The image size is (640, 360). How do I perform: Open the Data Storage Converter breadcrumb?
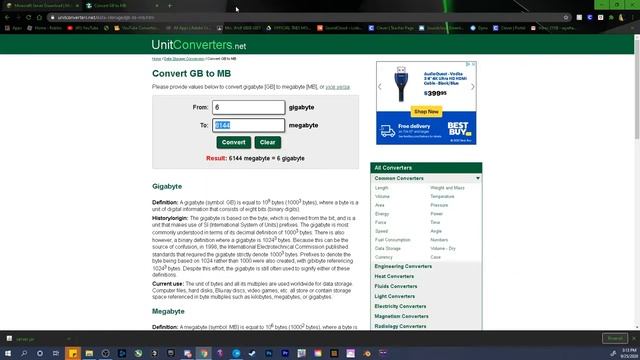click(184, 59)
